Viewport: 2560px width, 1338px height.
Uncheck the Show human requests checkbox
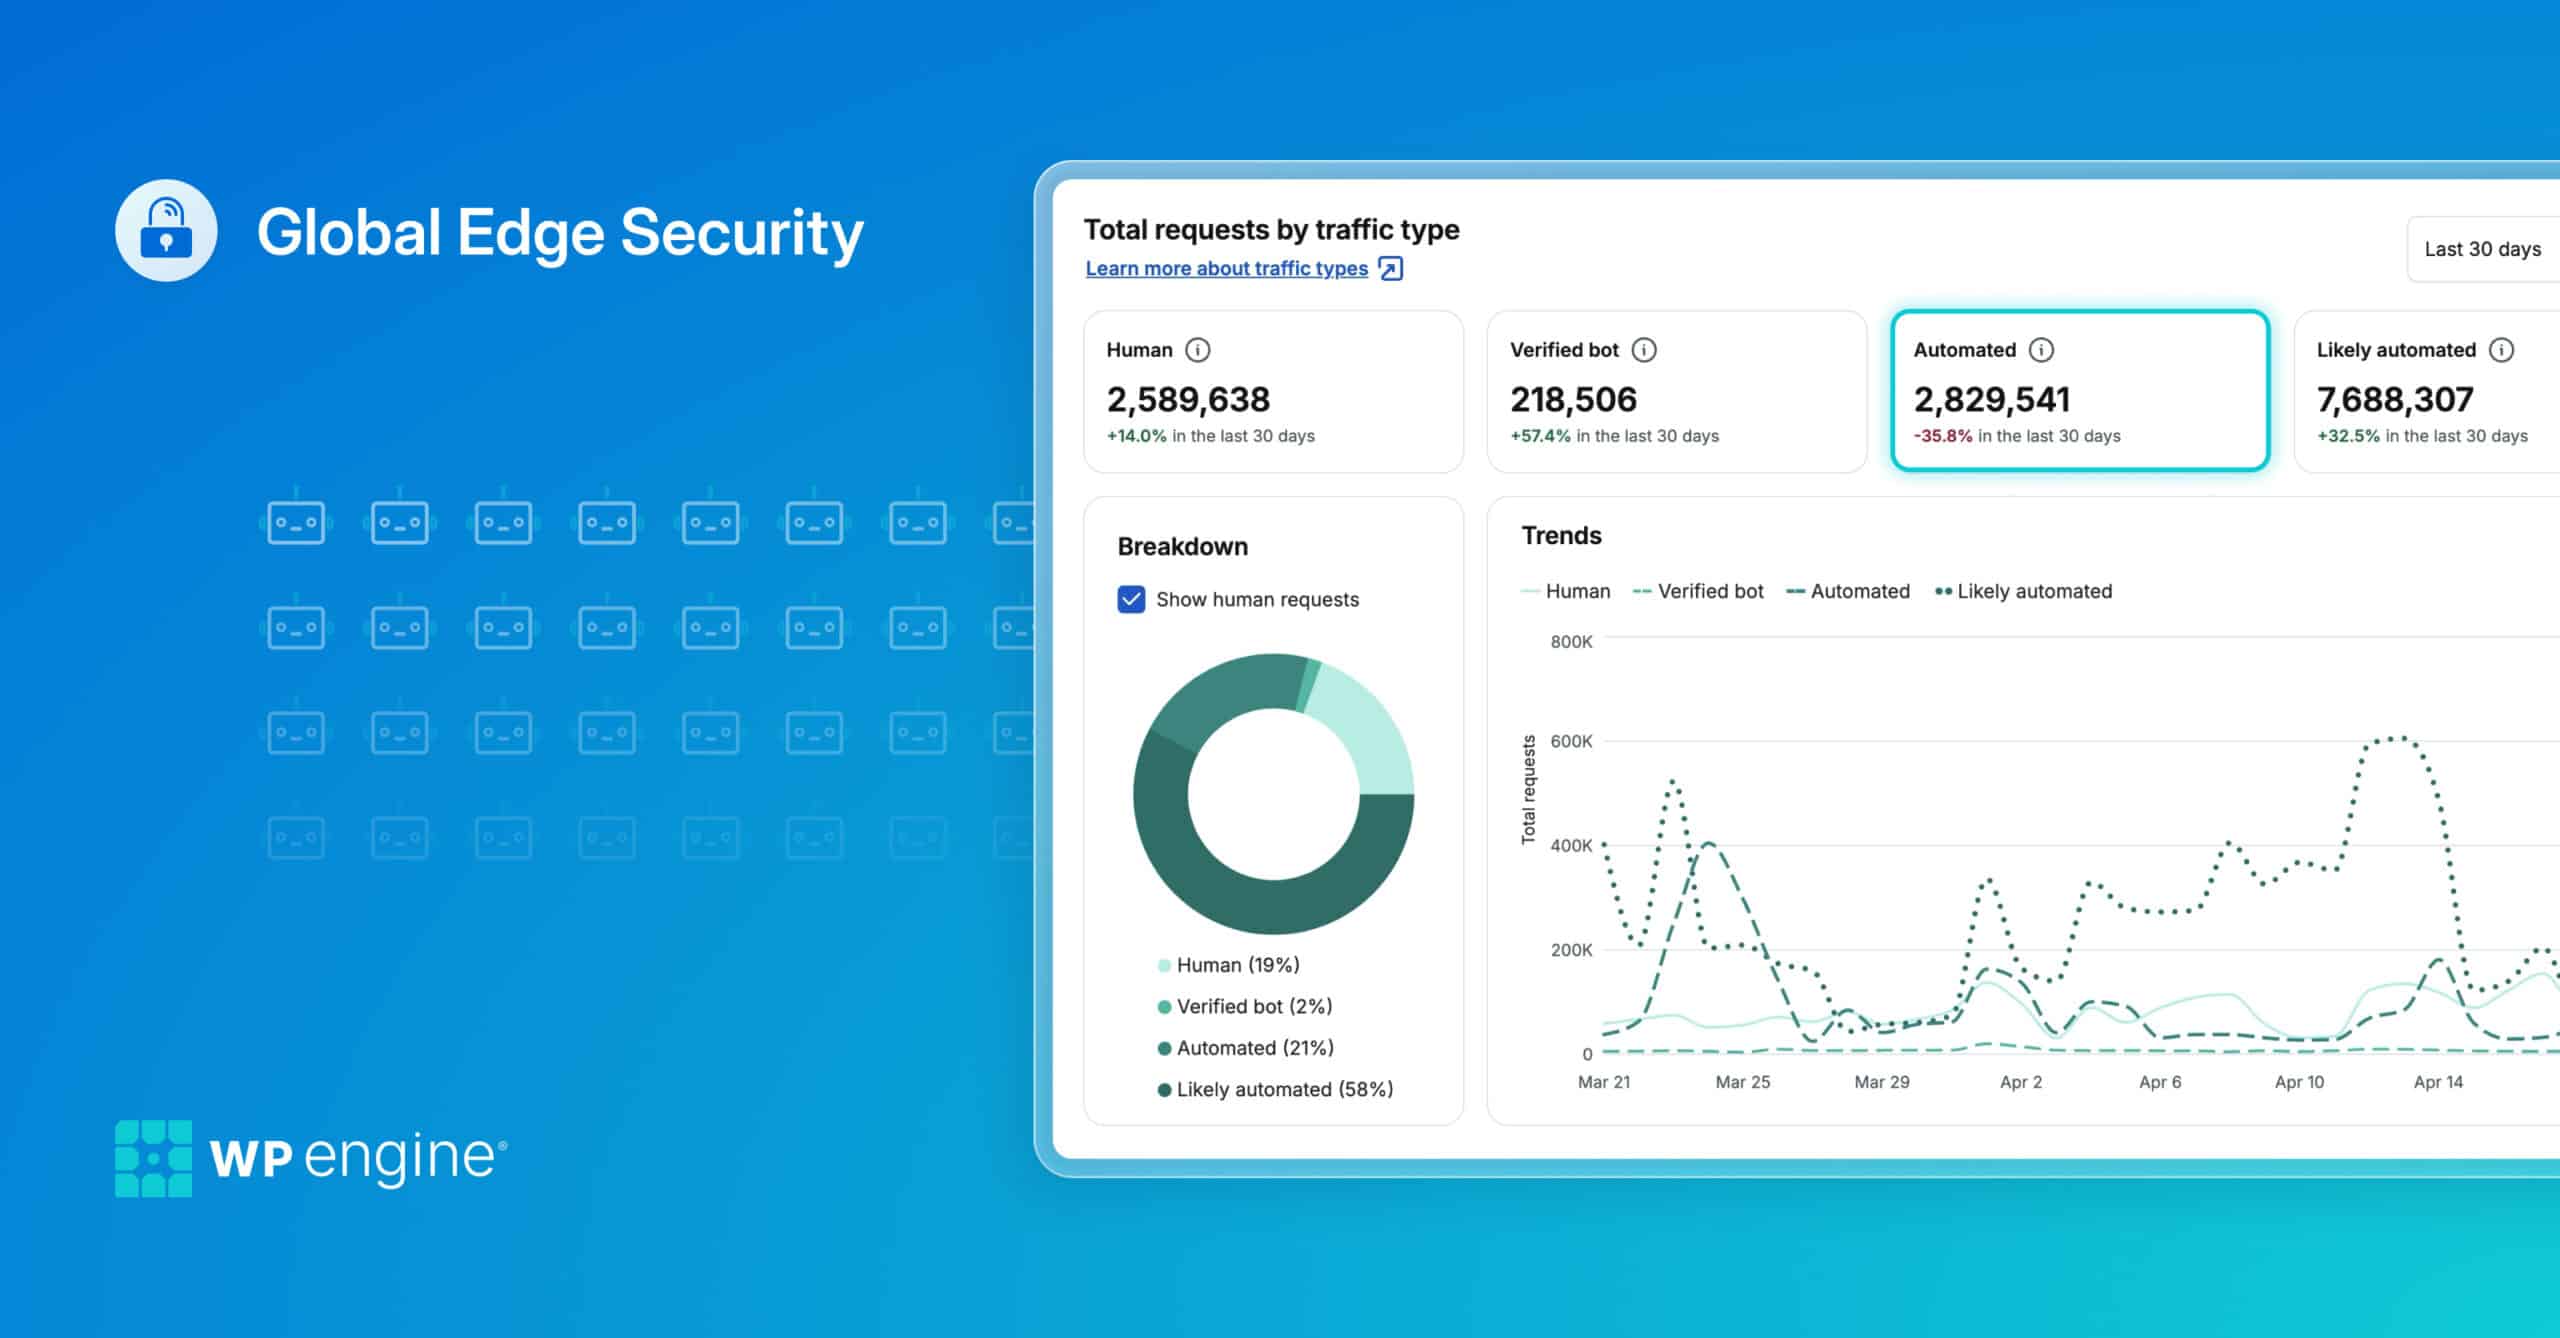(x=1131, y=599)
